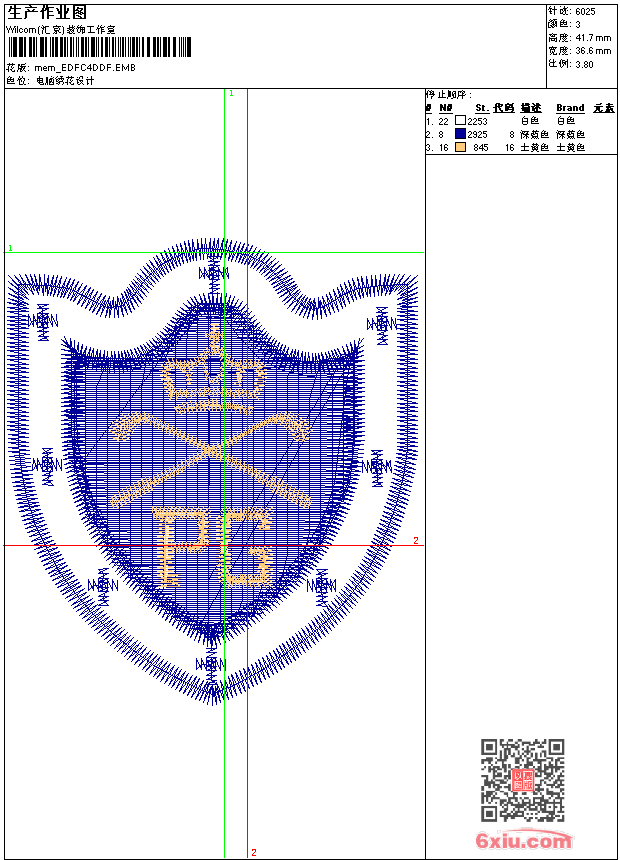Screen dimensions: 620x860
Task: Click the tan yellow thread swatch
Action: click(x=460, y=147)
